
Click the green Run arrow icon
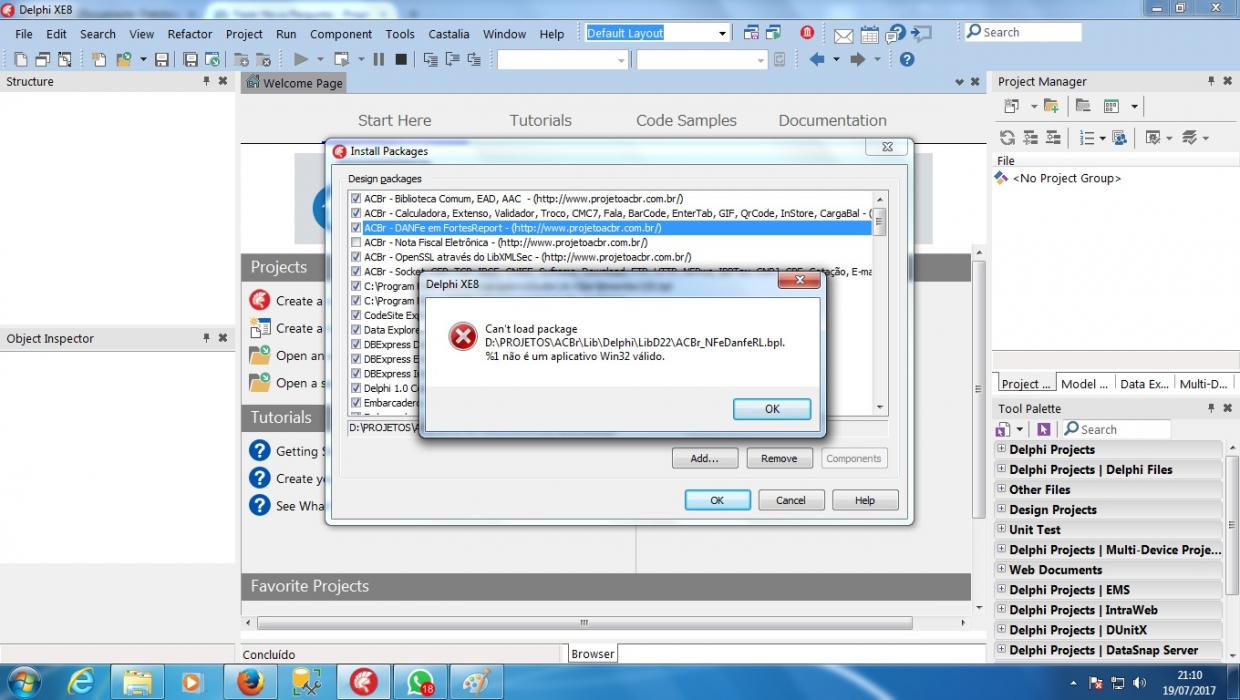(x=301, y=60)
